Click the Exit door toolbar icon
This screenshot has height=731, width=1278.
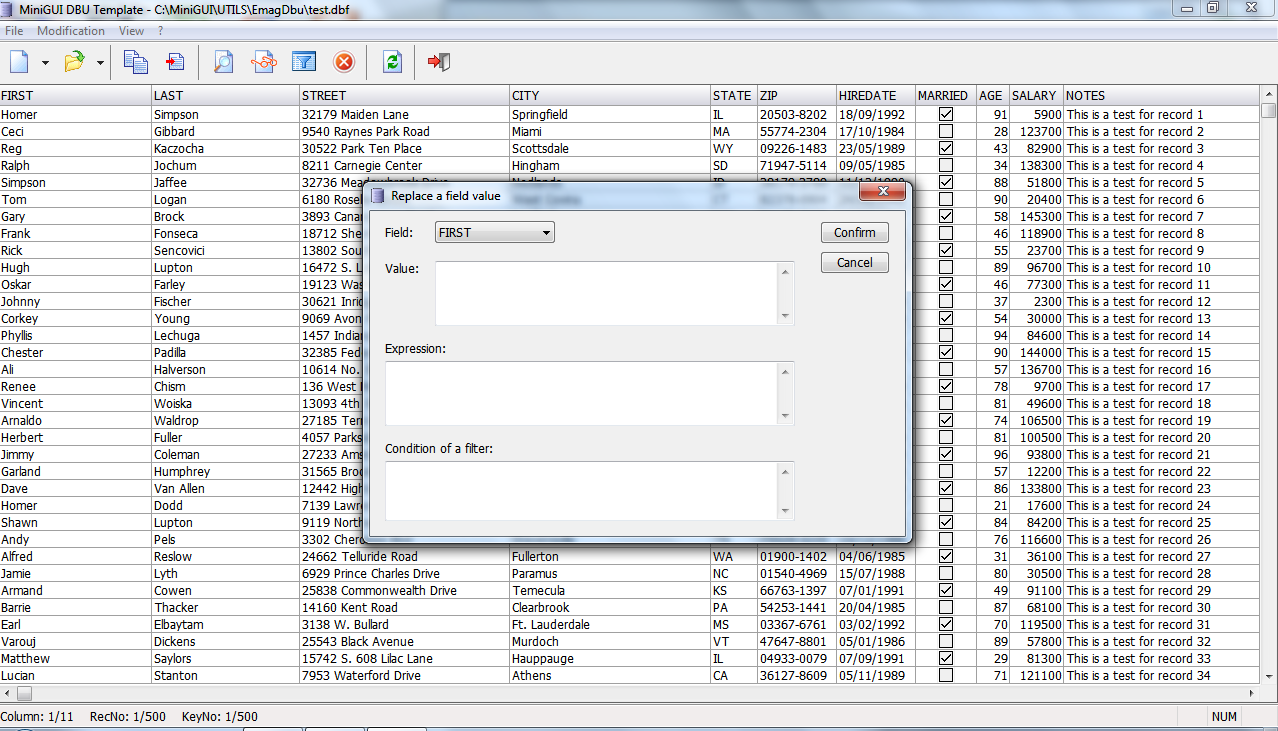(438, 62)
